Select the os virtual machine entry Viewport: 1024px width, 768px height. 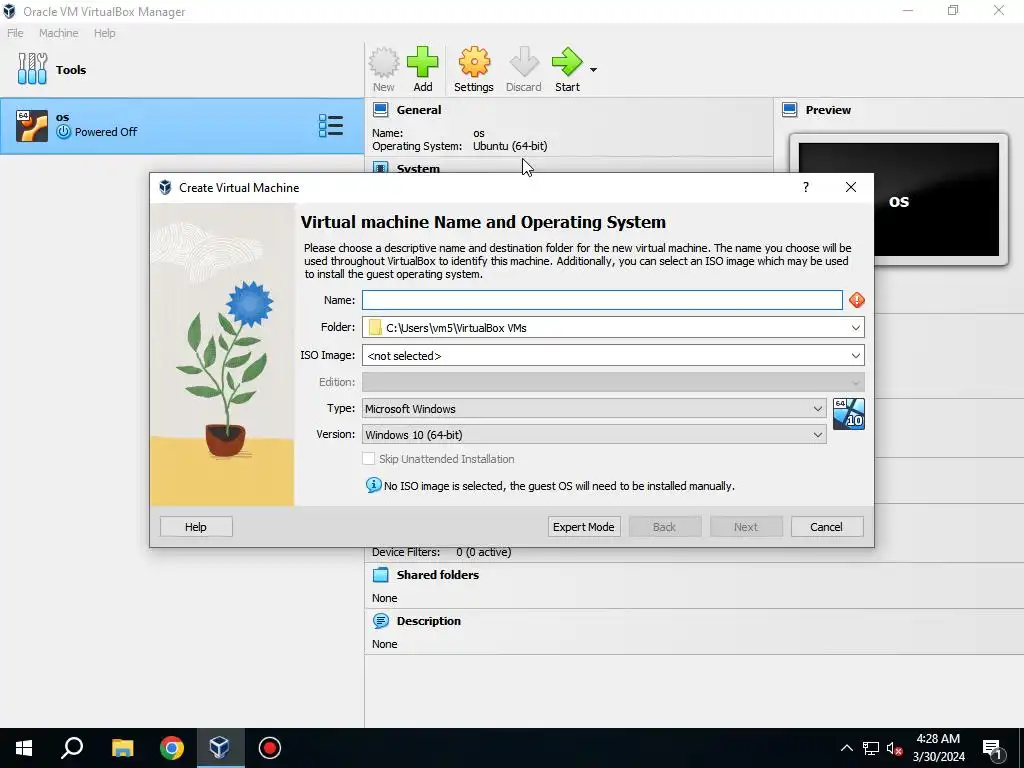click(182, 125)
